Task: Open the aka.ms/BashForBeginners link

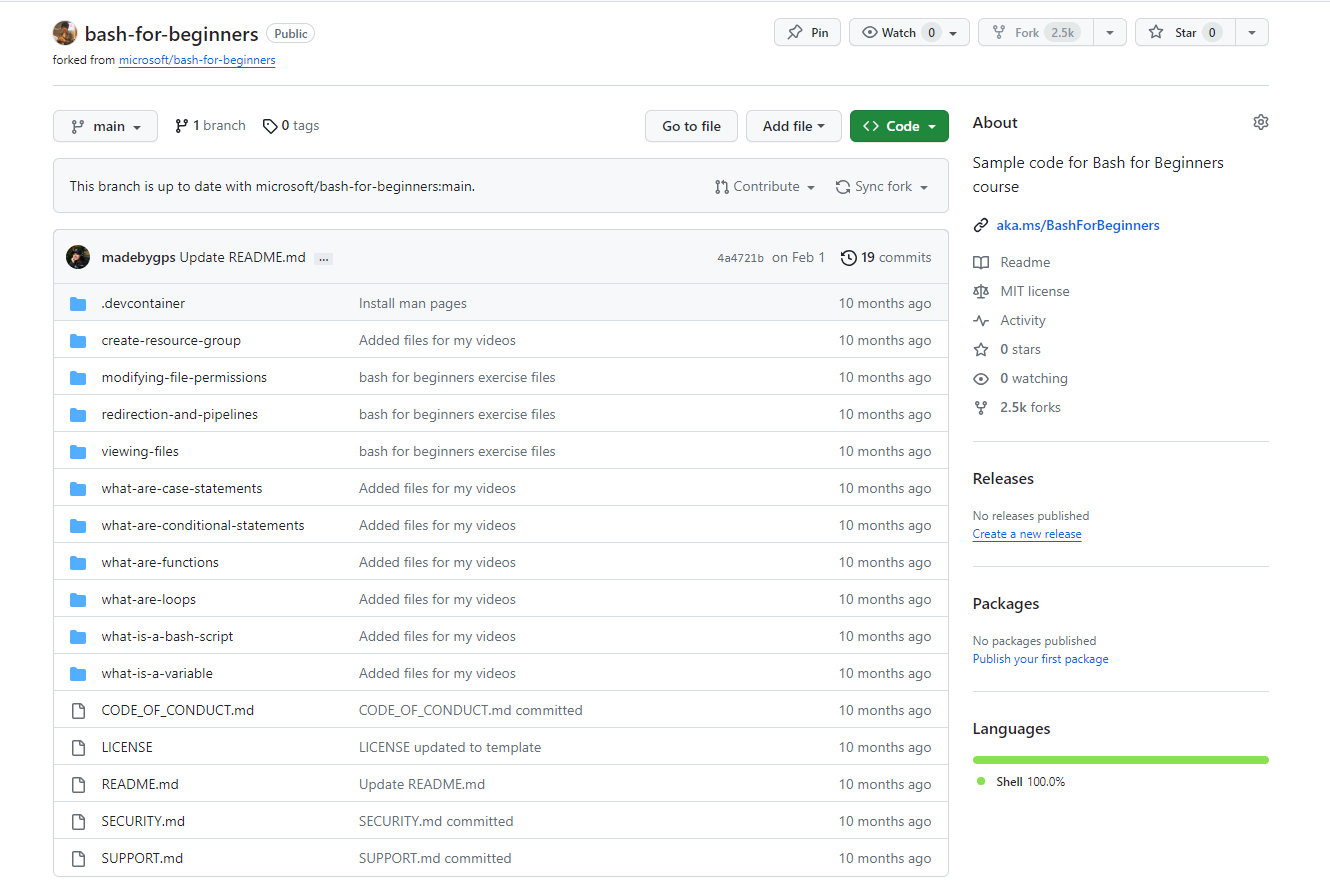Action: [x=1078, y=225]
